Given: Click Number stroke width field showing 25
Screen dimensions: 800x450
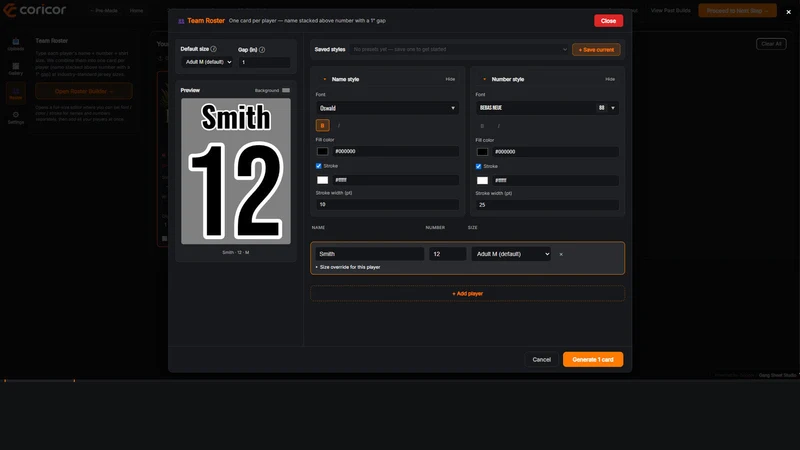Looking at the screenshot, I should (x=547, y=205).
